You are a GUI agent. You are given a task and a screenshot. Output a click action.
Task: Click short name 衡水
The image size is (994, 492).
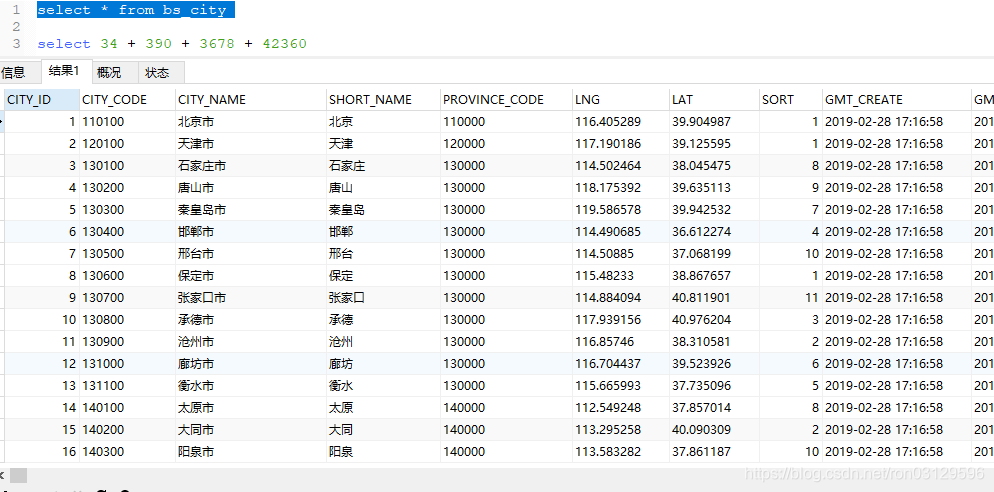[383, 385]
